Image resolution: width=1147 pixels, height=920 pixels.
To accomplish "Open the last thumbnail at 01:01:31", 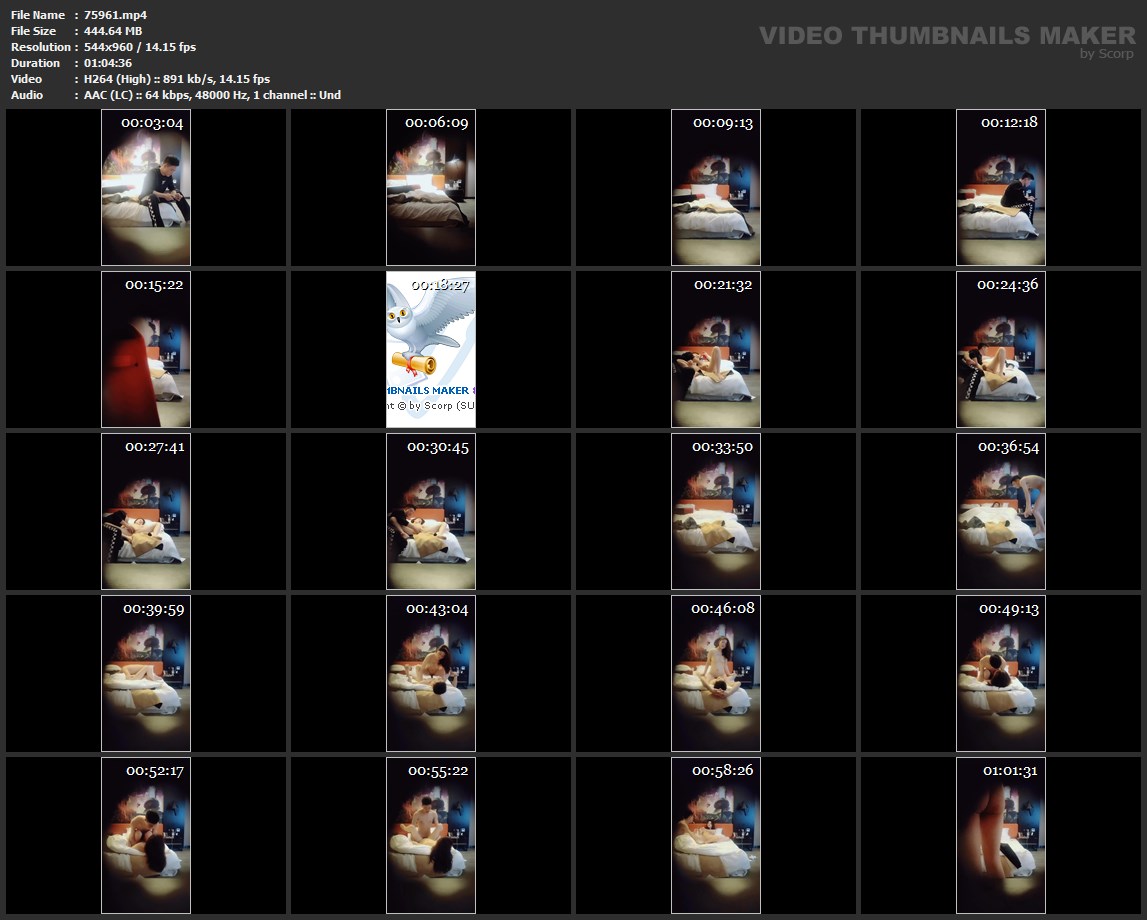I will click(x=1001, y=836).
